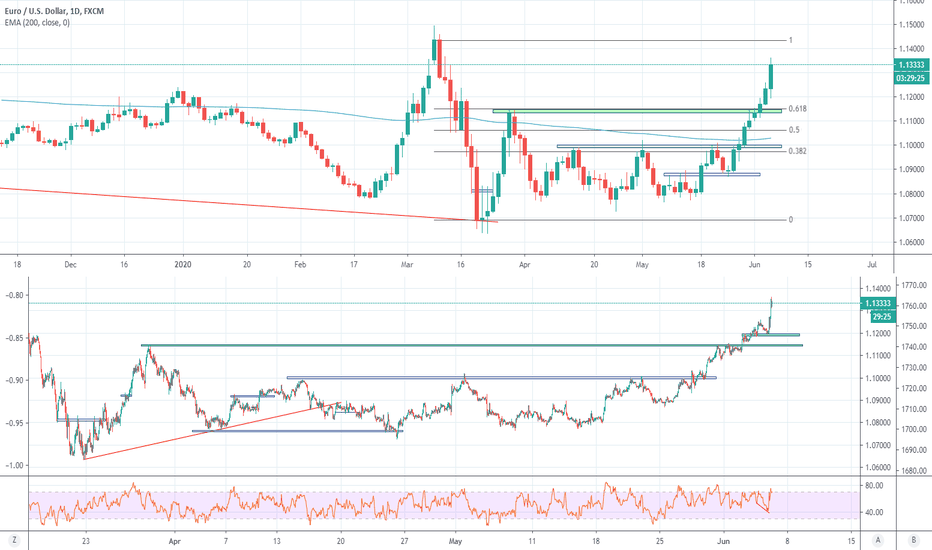Click -0.80 on the lower left axis
Viewport: 932px width, 550px height.
[14, 295]
